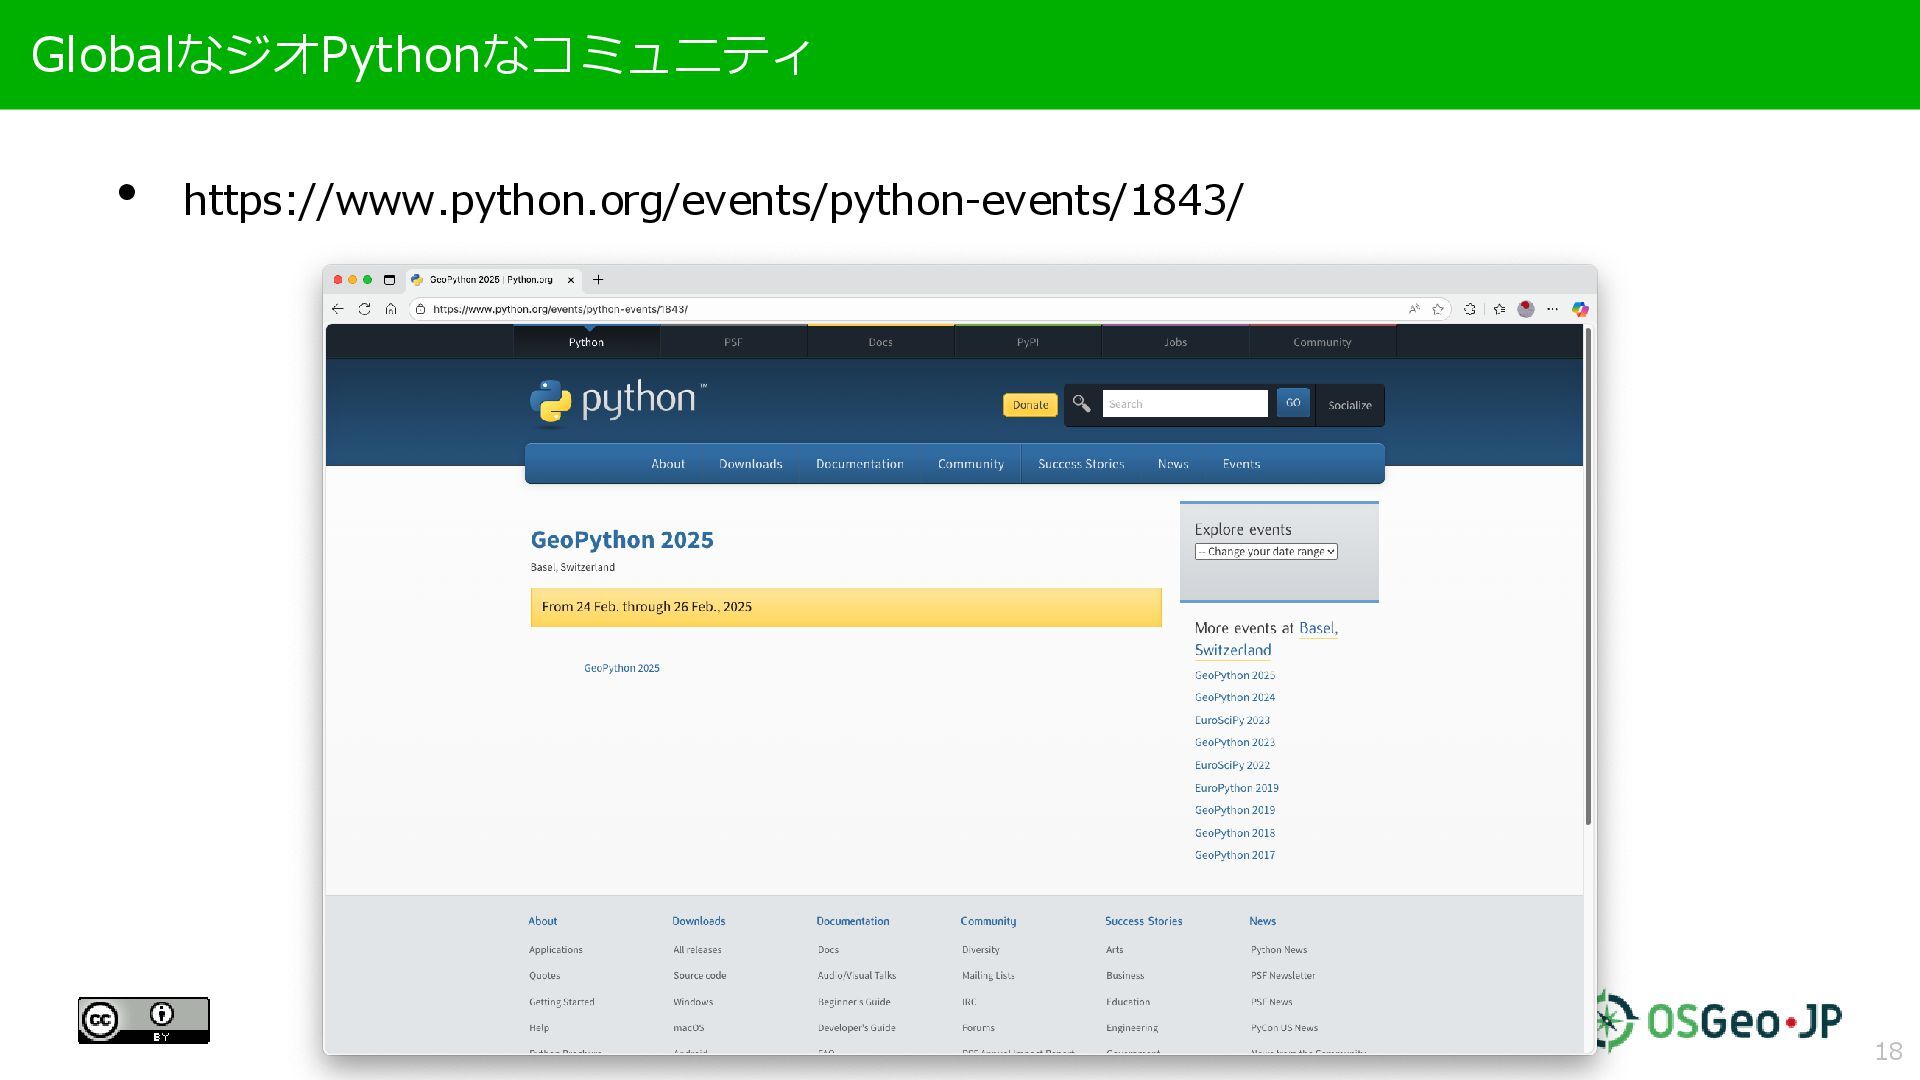Screen dimensions: 1920x1080
Task: Open the Change your date range dropdown
Action: point(1266,551)
